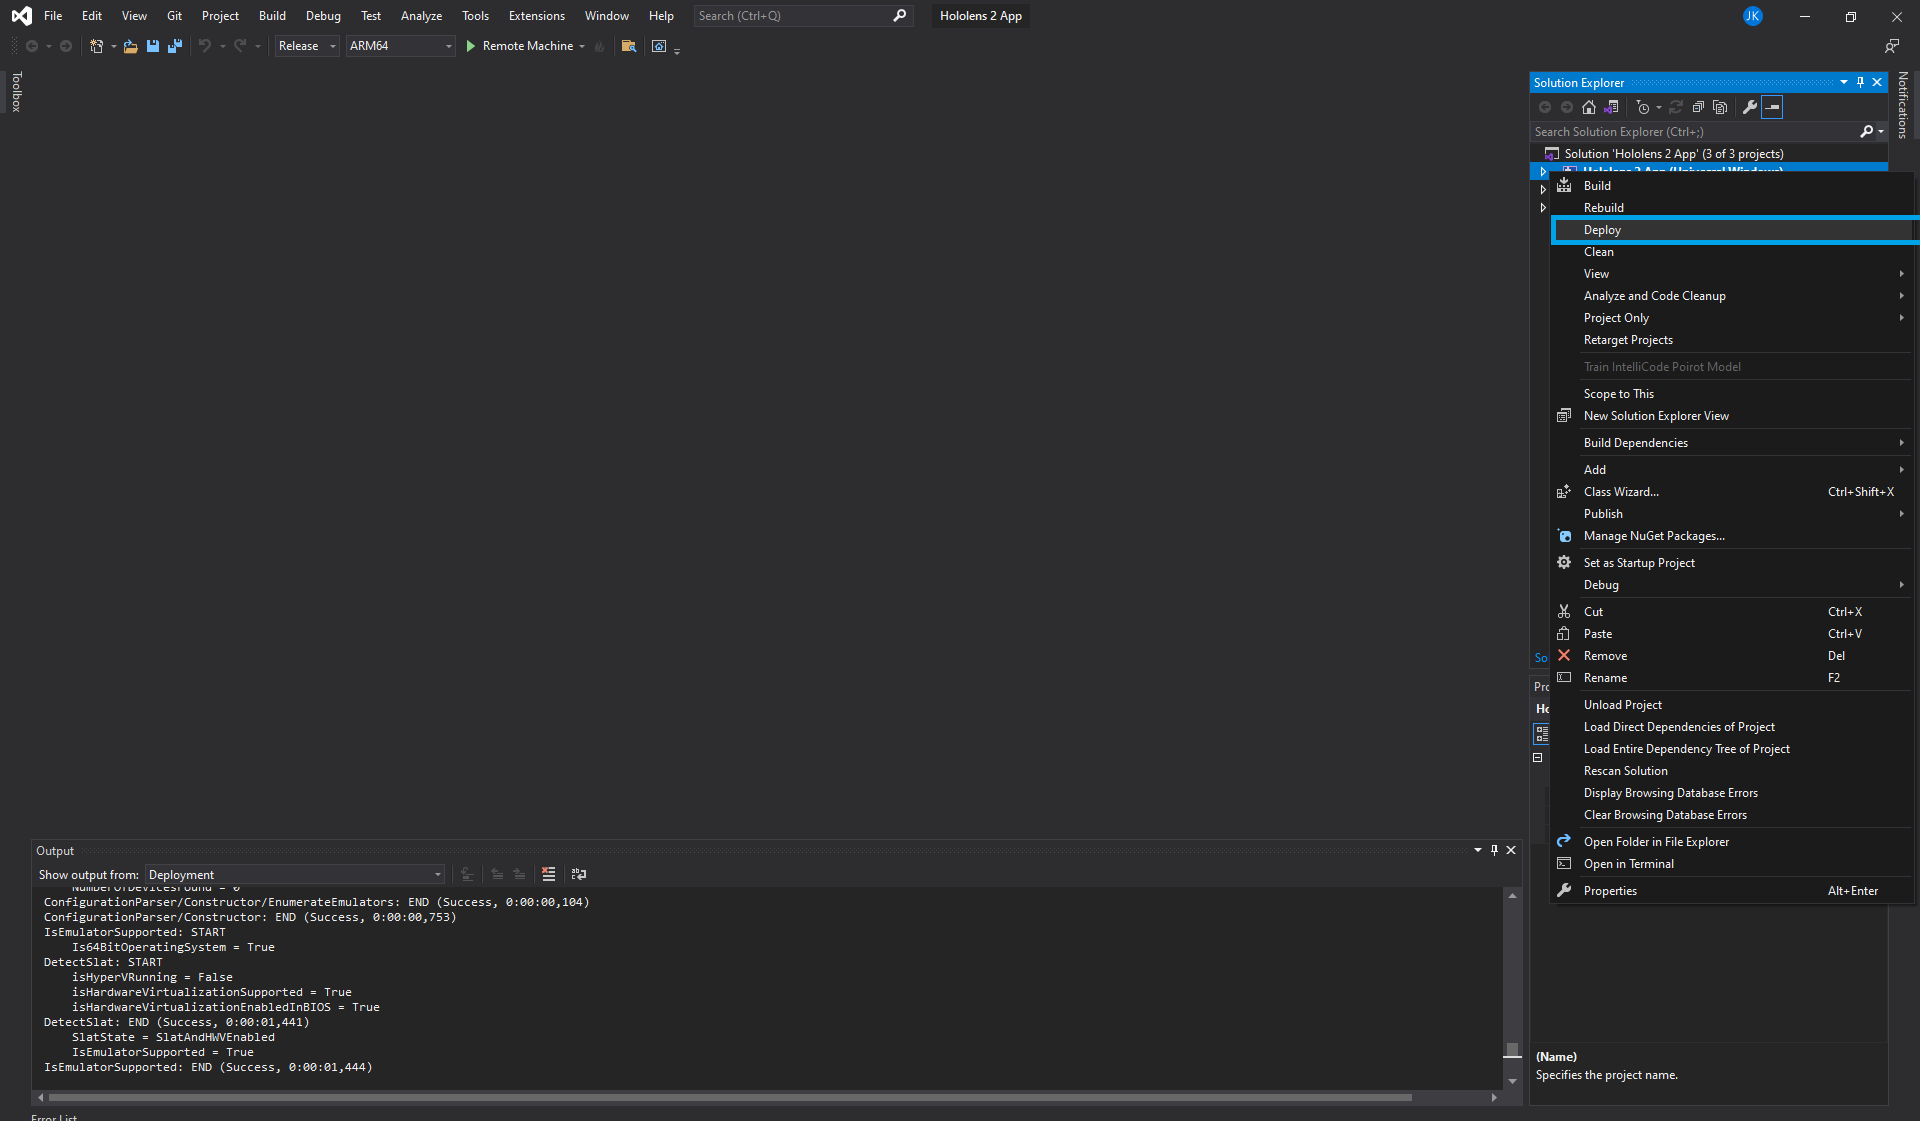The width and height of the screenshot is (1920, 1121).
Task: Click Search Solution Explorer input field
Action: pos(1695,132)
